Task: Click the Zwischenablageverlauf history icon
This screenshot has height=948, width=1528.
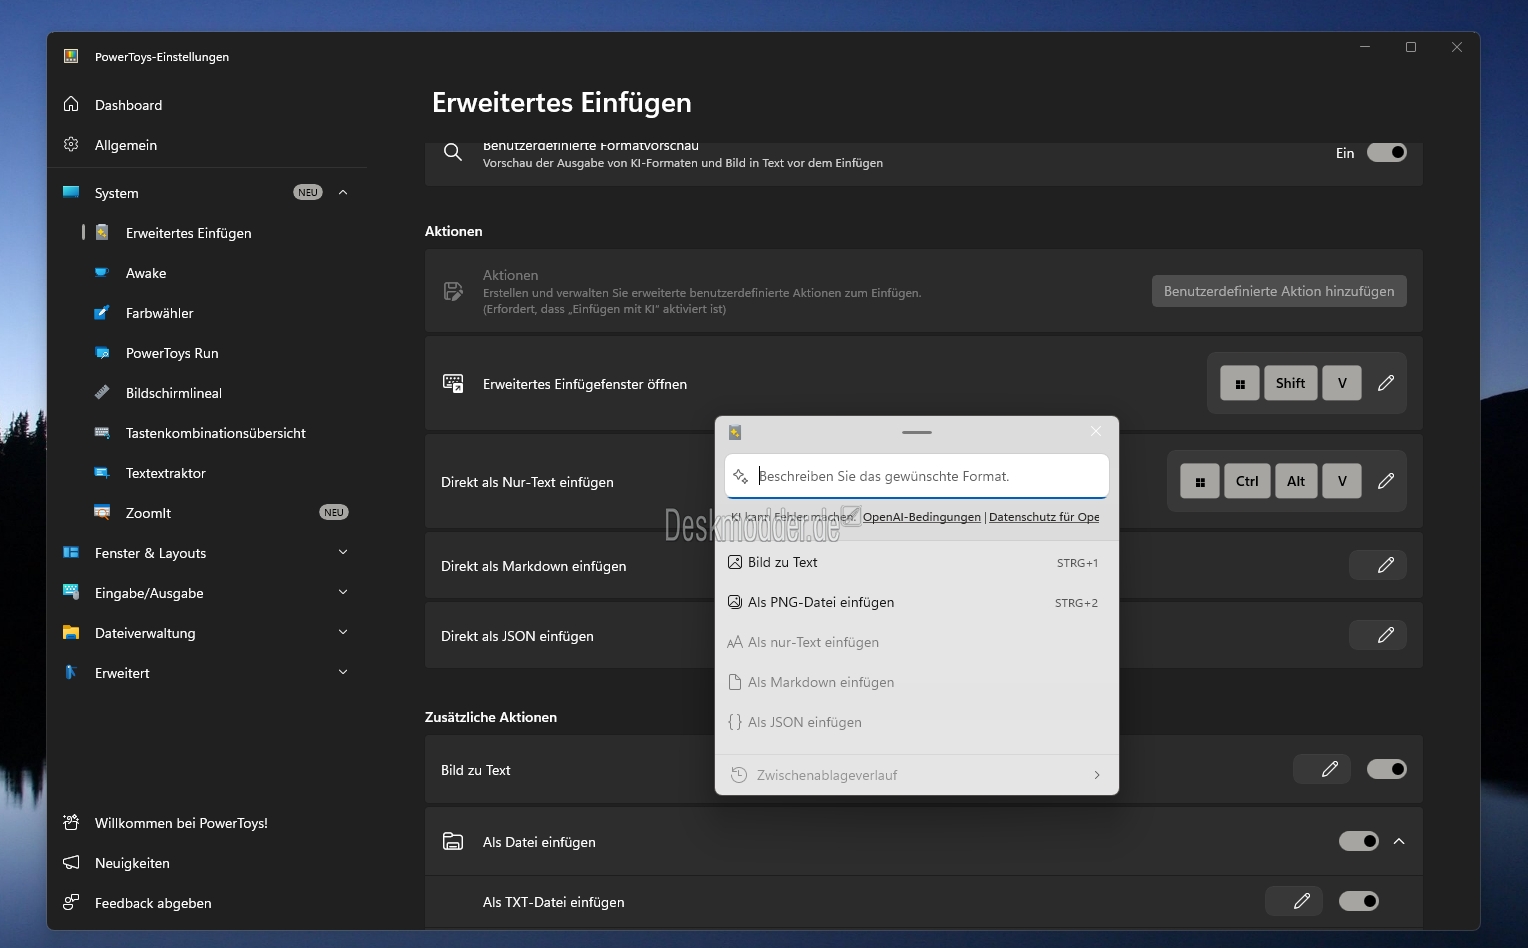Action: pyautogui.click(x=739, y=775)
